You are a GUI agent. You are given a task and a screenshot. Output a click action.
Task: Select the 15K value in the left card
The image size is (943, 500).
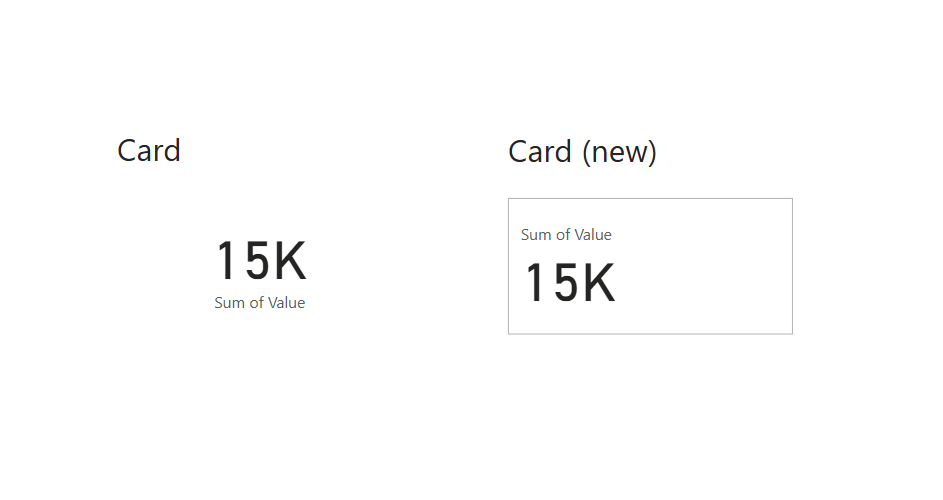(x=260, y=261)
